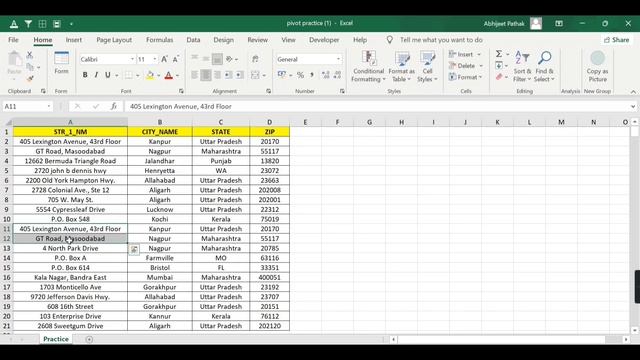This screenshot has height=360, width=640.
Task: Select the Practice sheet tab
Action: [x=56, y=339]
